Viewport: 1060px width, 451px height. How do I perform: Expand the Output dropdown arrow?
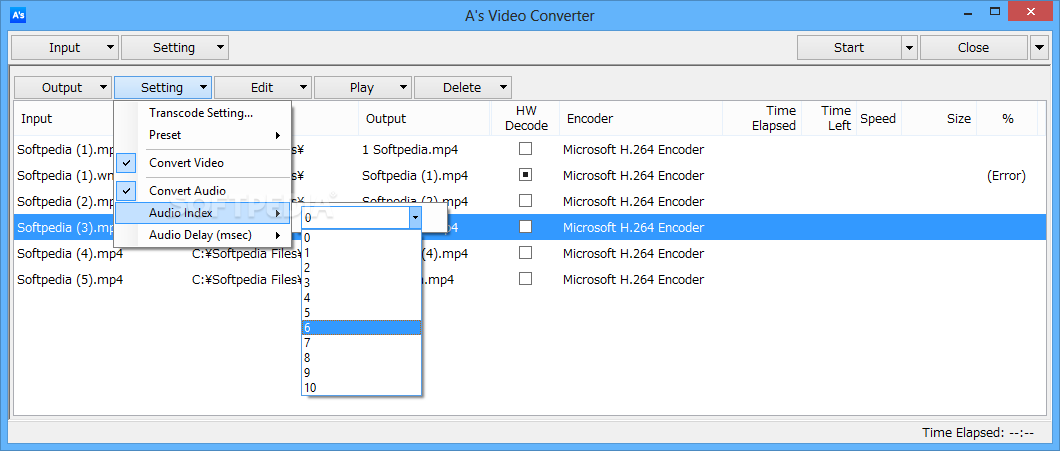[103, 87]
